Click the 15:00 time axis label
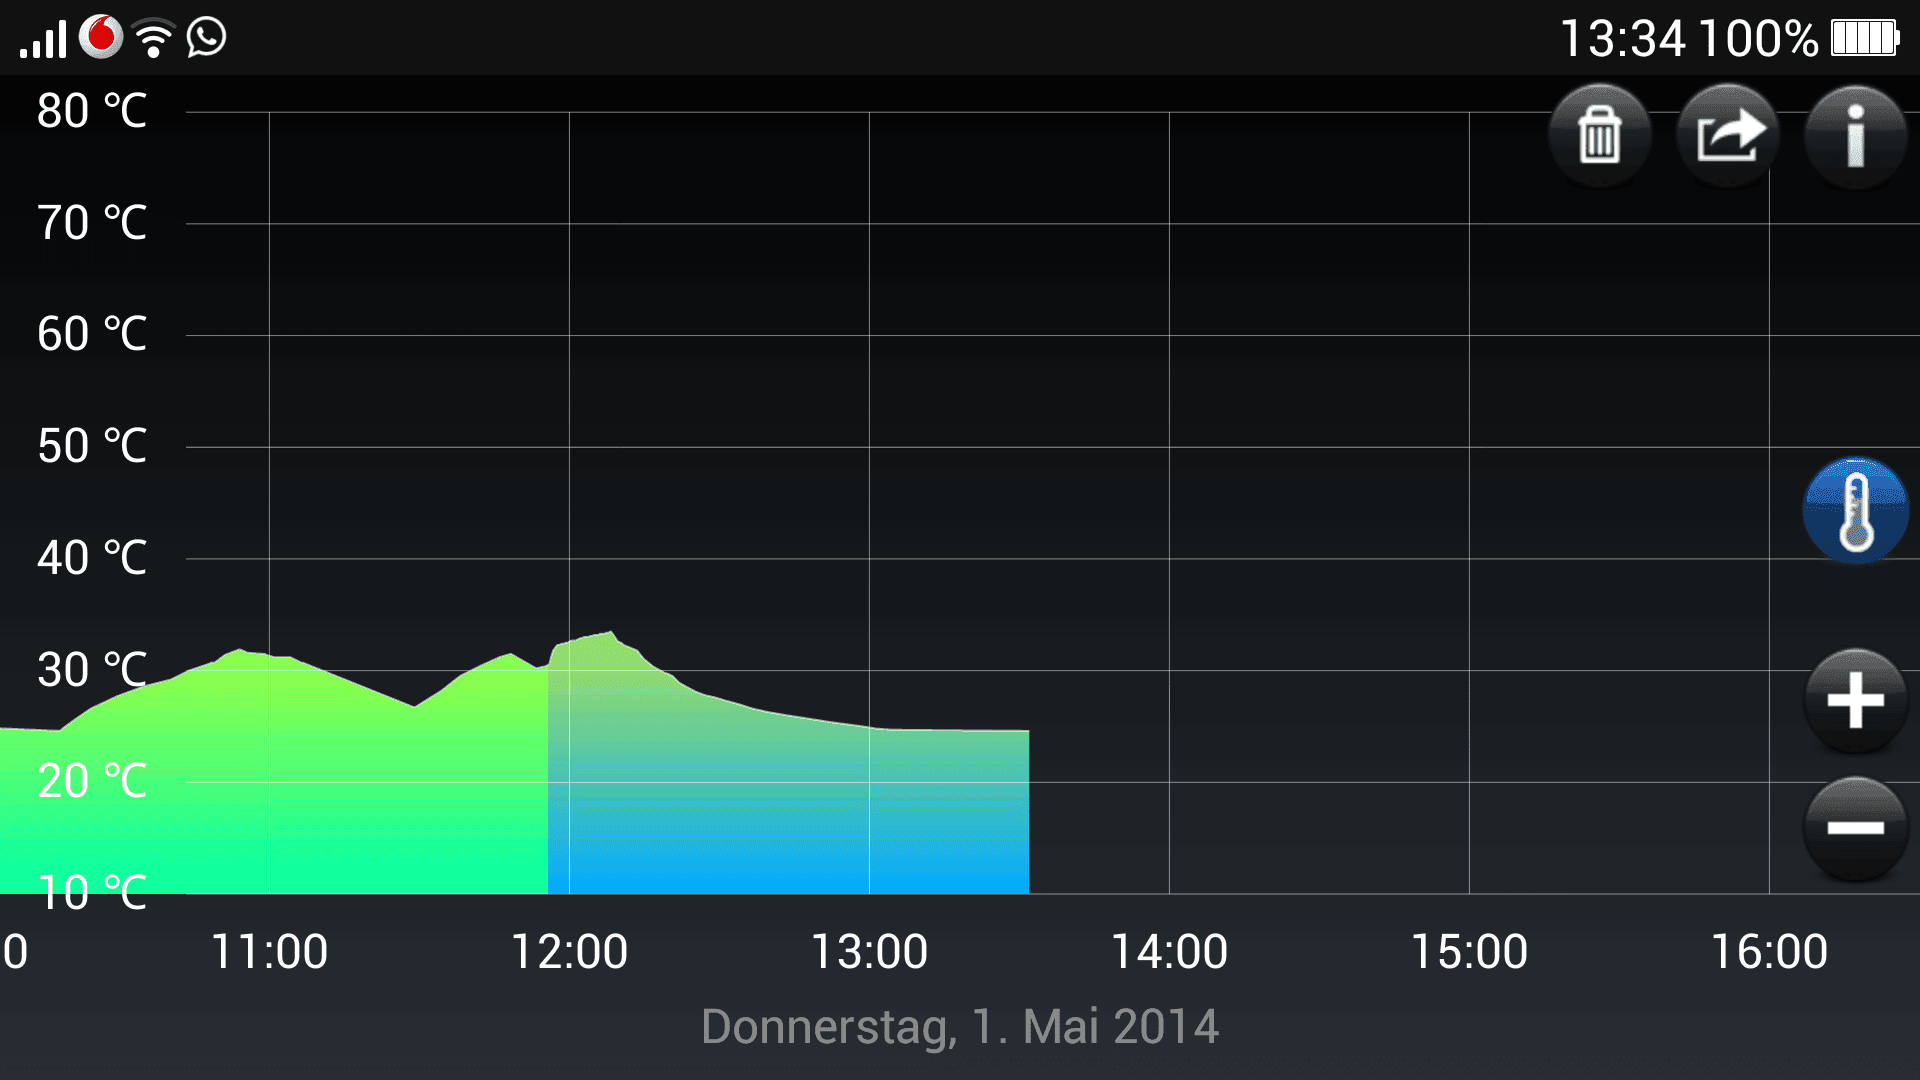The image size is (1920, 1080). (x=1469, y=952)
